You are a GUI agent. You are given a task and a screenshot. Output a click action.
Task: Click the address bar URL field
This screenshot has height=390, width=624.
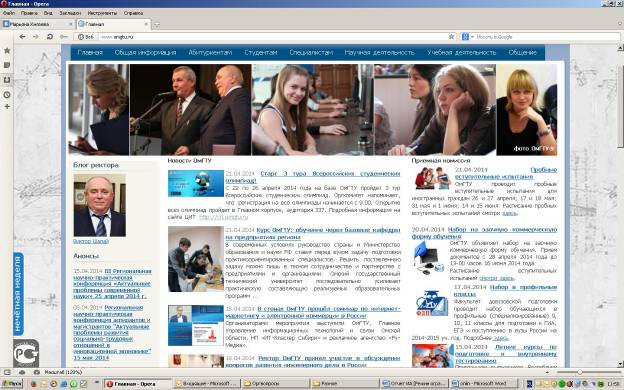pyautogui.click(x=273, y=37)
